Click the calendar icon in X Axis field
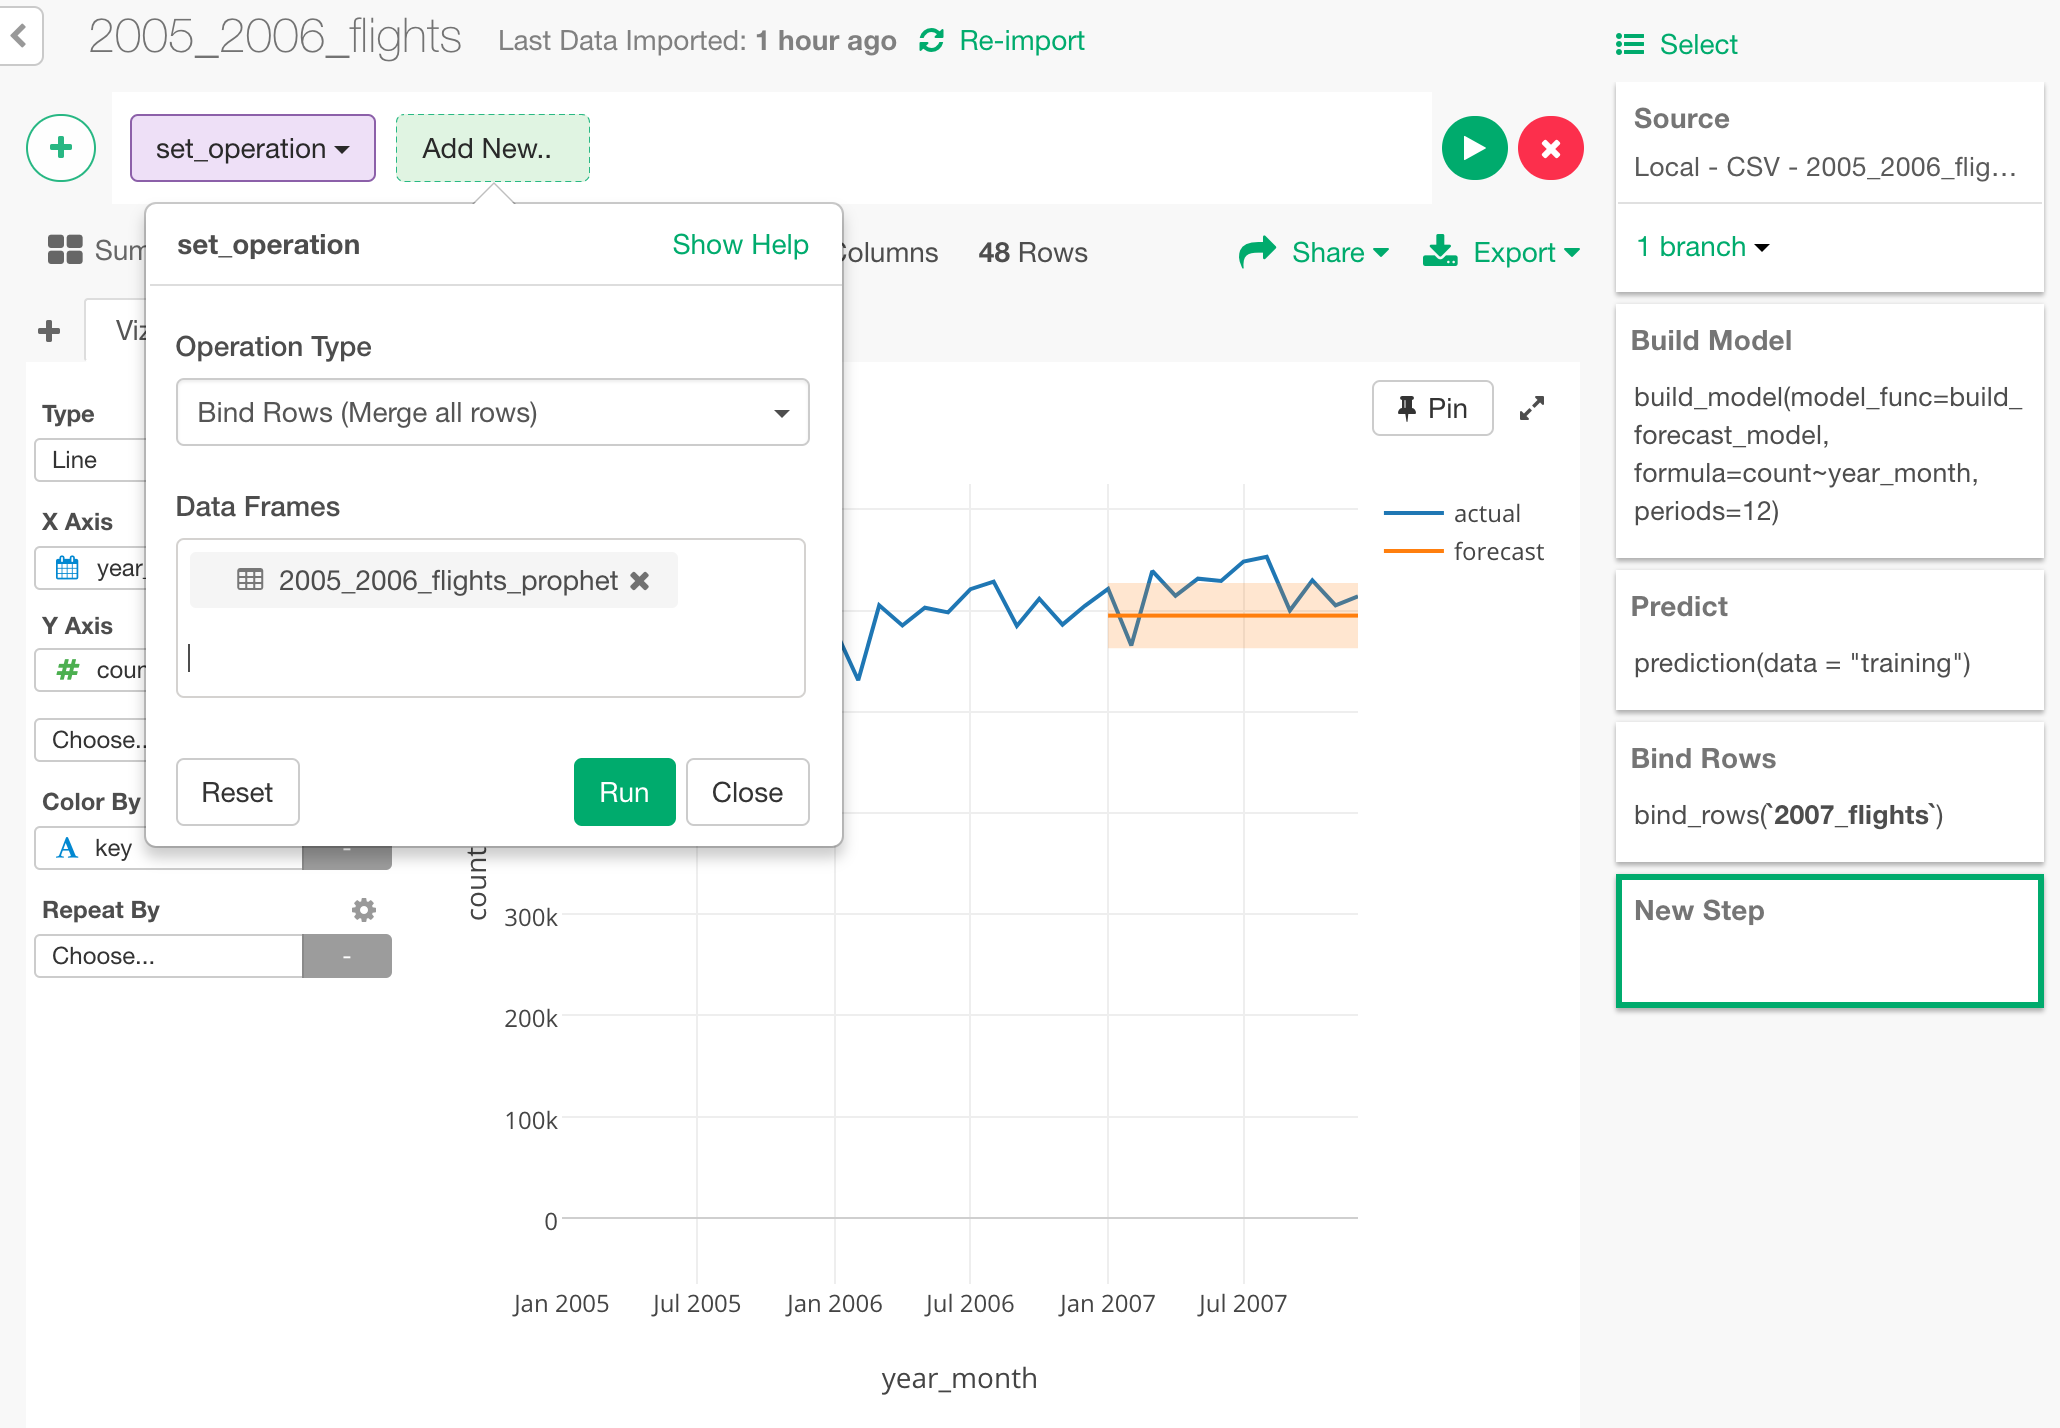This screenshot has width=2060, height=1428. (x=67, y=568)
